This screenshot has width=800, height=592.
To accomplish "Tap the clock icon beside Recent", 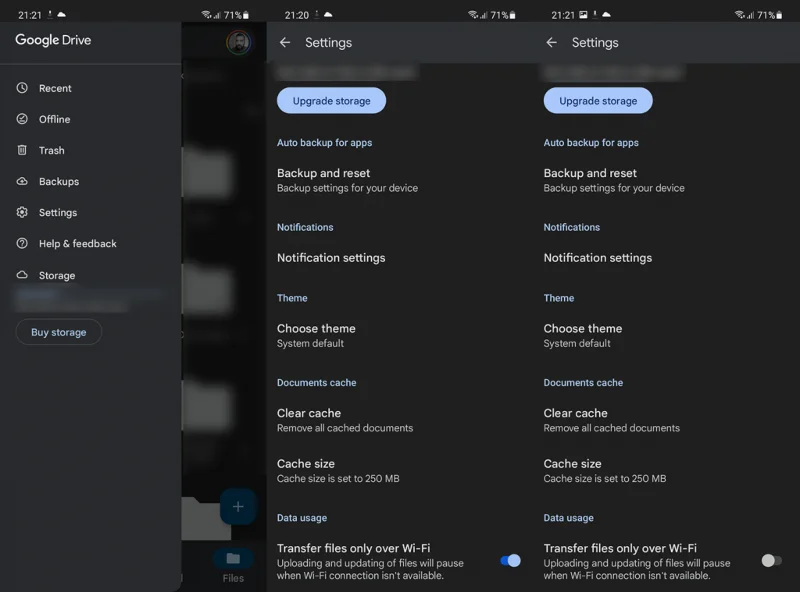I will (x=22, y=88).
